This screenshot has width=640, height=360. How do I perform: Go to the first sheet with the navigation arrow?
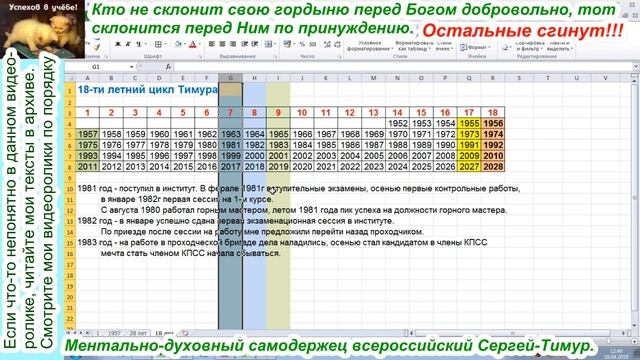68,333
